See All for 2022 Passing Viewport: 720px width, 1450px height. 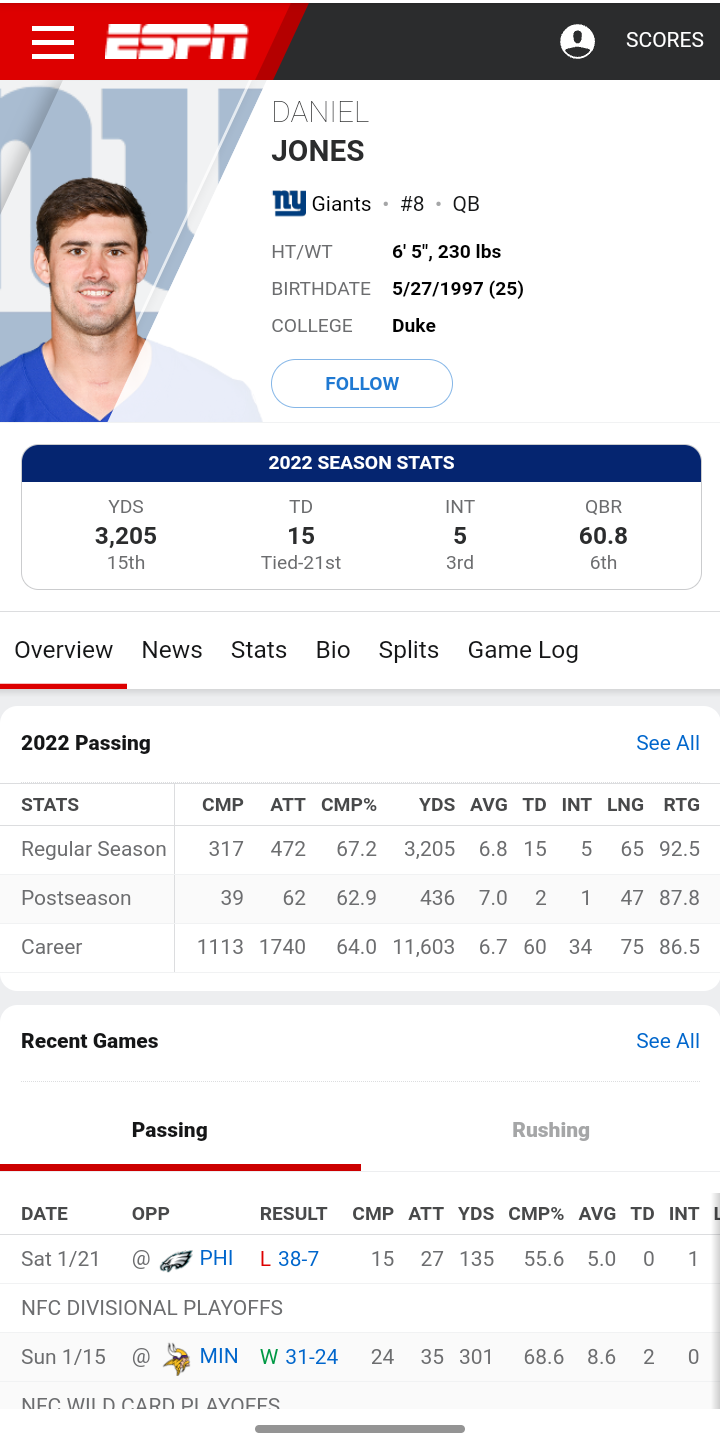click(668, 743)
